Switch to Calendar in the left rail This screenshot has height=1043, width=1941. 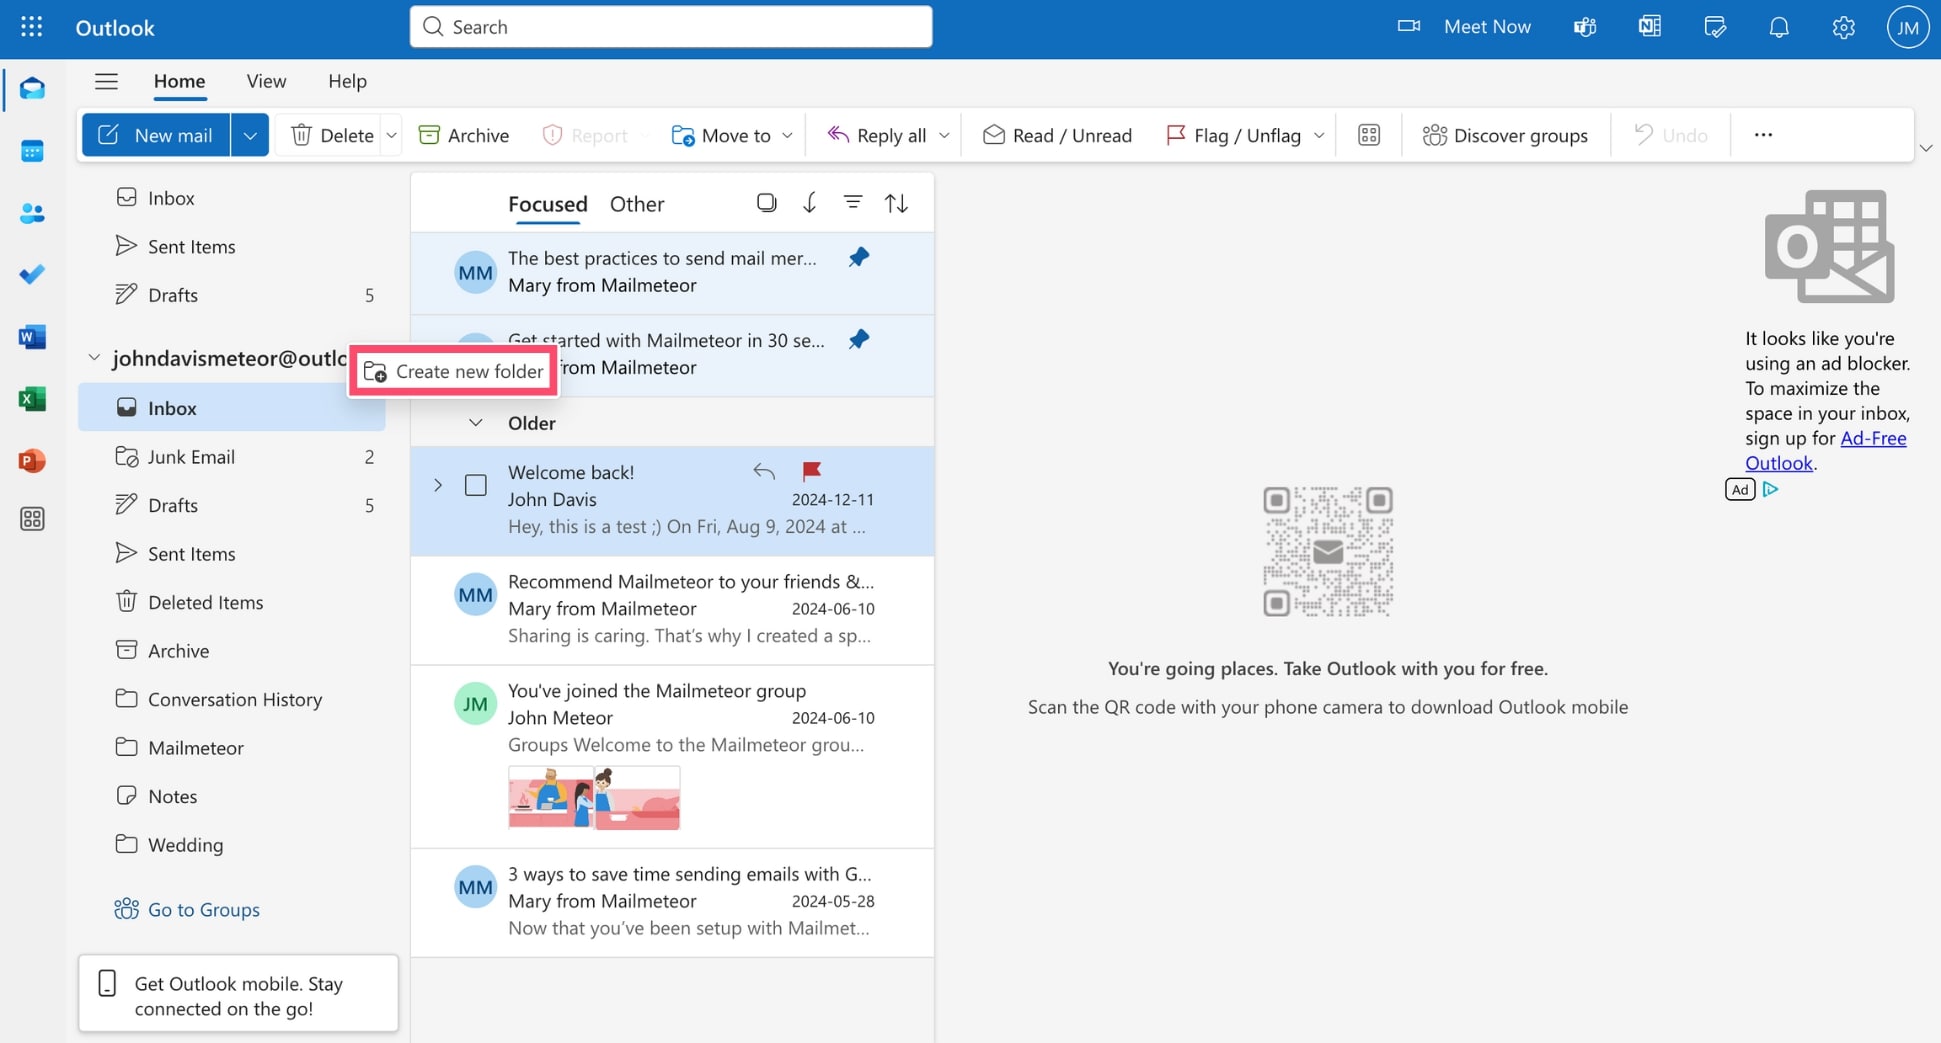[32, 150]
